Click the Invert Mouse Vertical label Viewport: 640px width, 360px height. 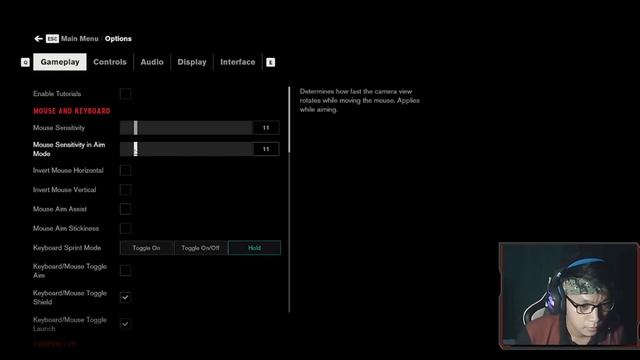[64, 189]
